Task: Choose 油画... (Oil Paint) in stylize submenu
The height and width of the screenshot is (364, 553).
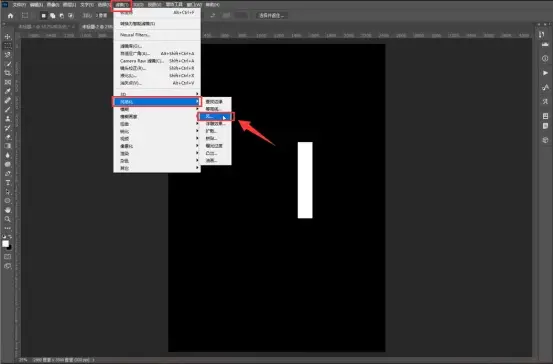Action: 216,160
